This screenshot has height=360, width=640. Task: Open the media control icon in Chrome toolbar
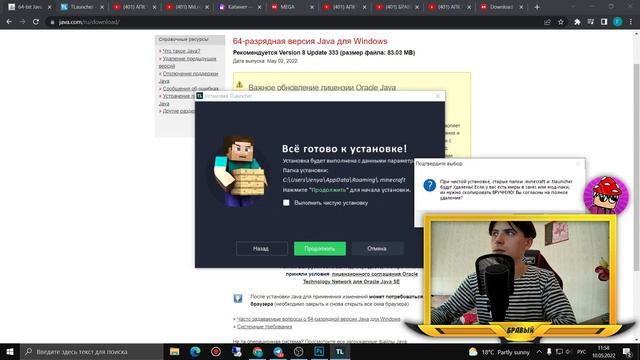point(591,22)
